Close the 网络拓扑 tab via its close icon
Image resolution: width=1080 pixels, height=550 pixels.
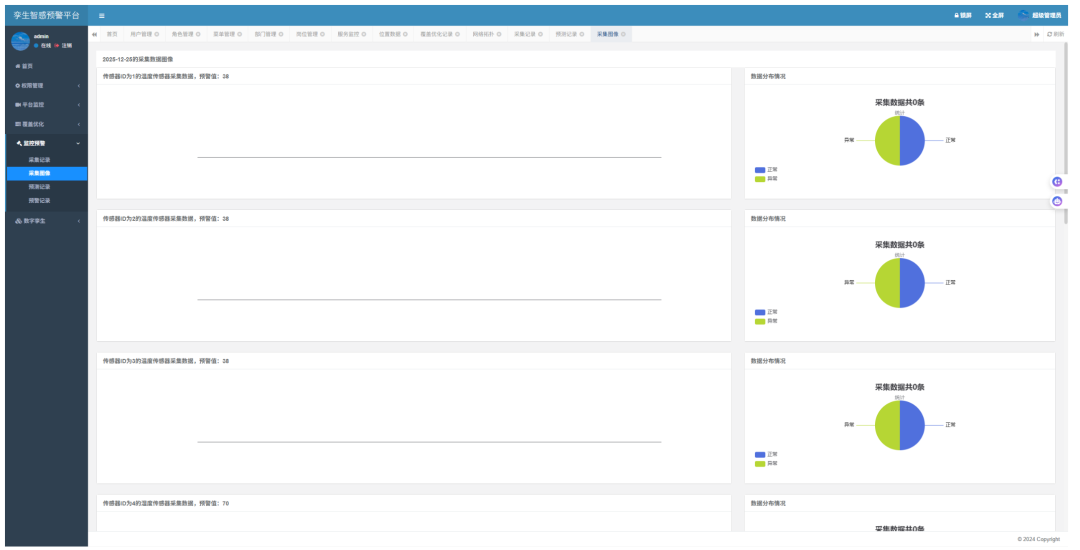[x=499, y=34]
